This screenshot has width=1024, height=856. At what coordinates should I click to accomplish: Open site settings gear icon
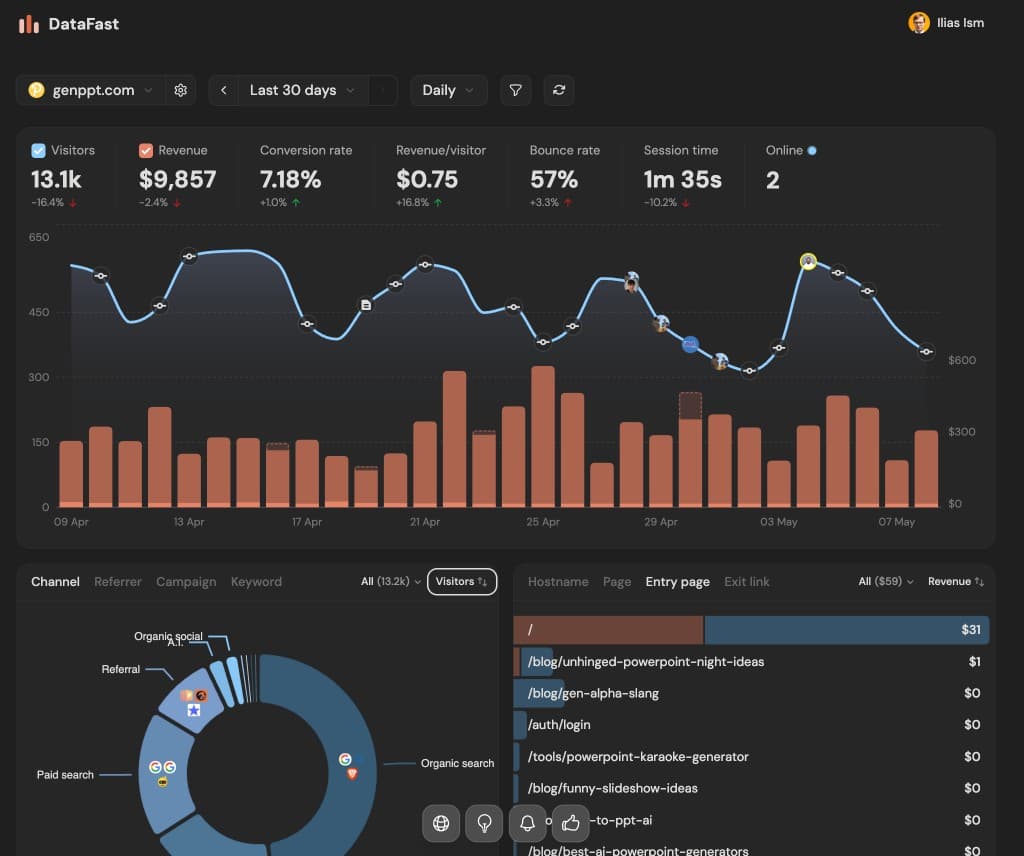[180, 90]
